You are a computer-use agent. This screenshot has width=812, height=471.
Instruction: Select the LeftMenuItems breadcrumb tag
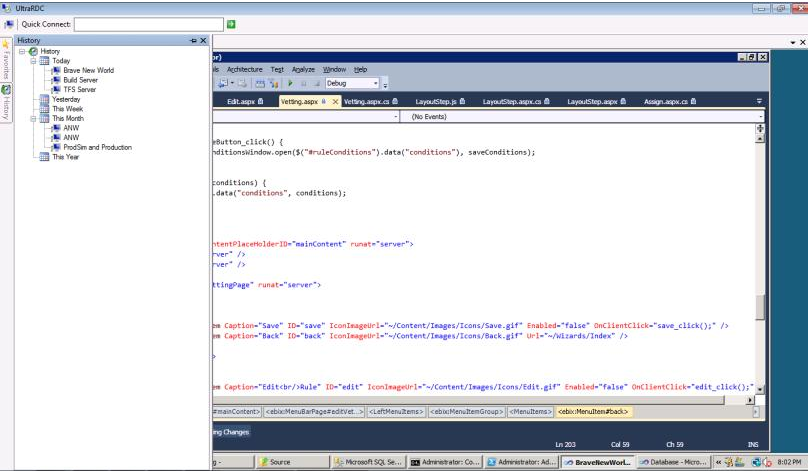coord(397,412)
